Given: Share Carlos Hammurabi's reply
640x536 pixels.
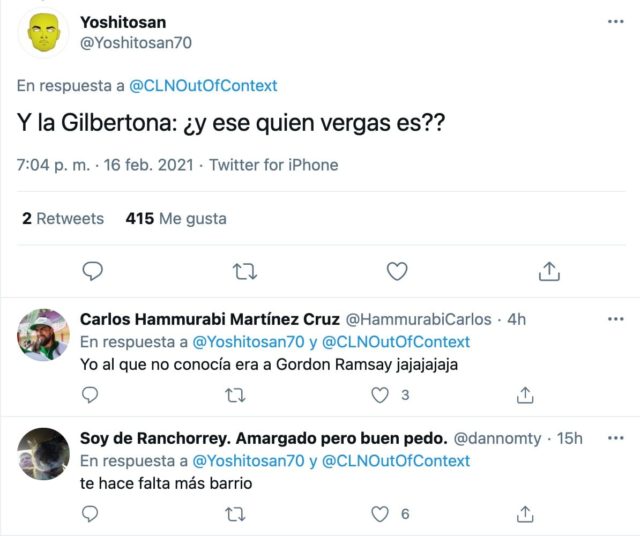Looking at the screenshot, I should (x=525, y=395).
